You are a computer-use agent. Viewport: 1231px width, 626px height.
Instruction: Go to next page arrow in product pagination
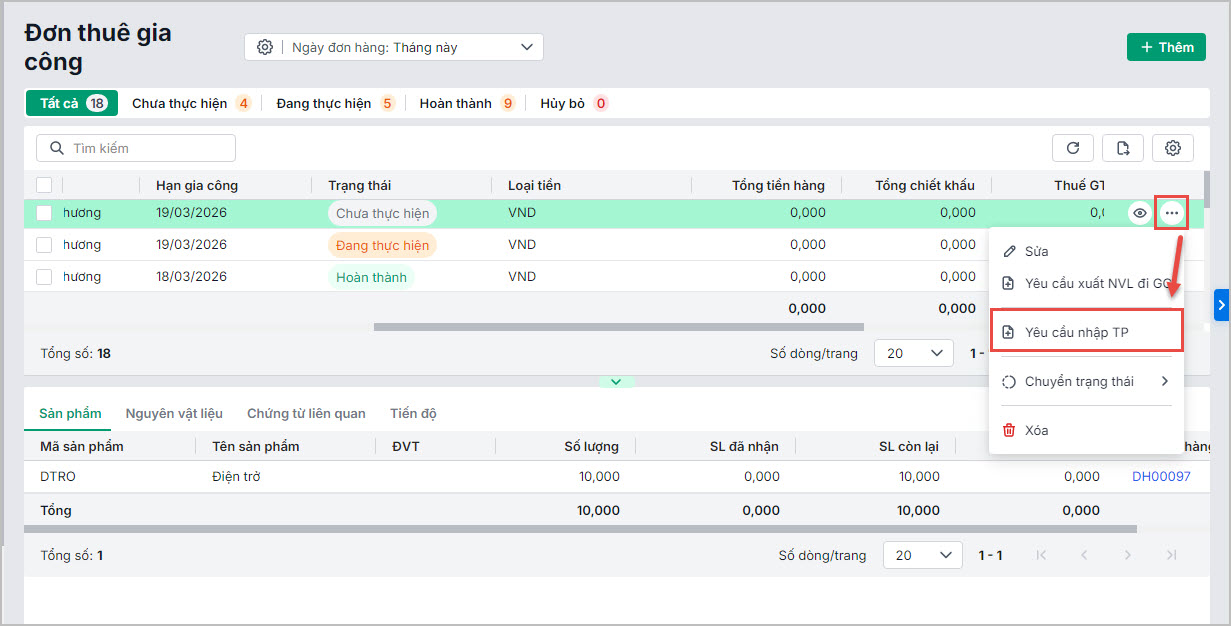click(x=1127, y=555)
